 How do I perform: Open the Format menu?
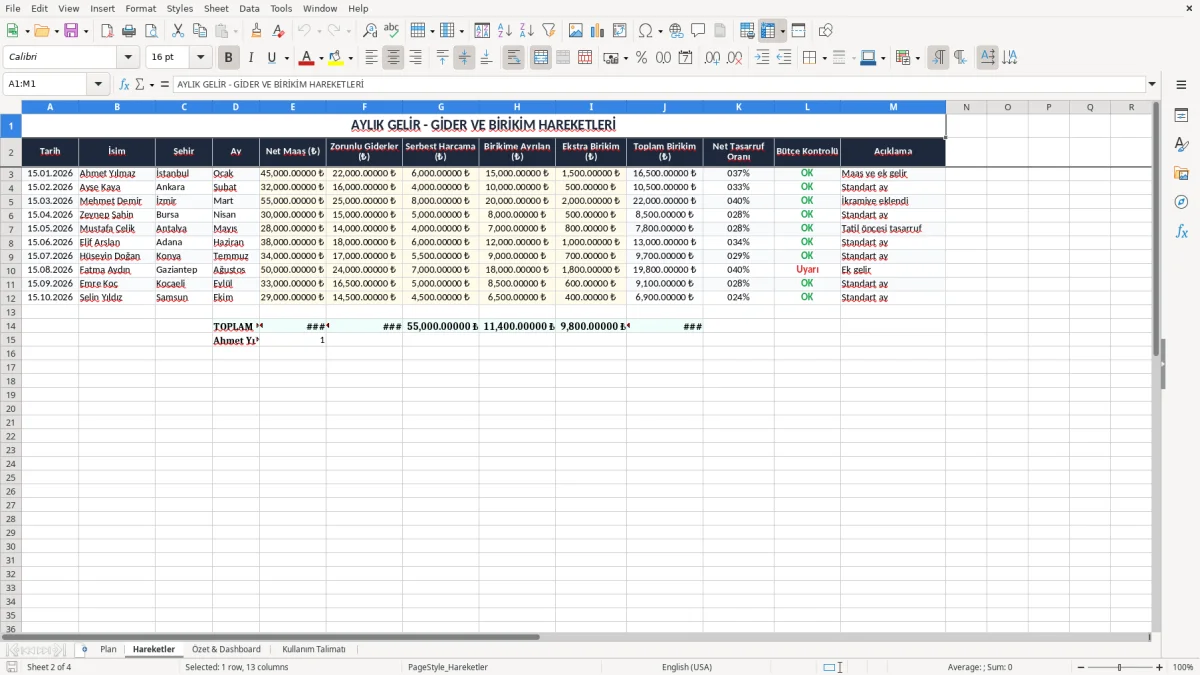[x=140, y=8]
